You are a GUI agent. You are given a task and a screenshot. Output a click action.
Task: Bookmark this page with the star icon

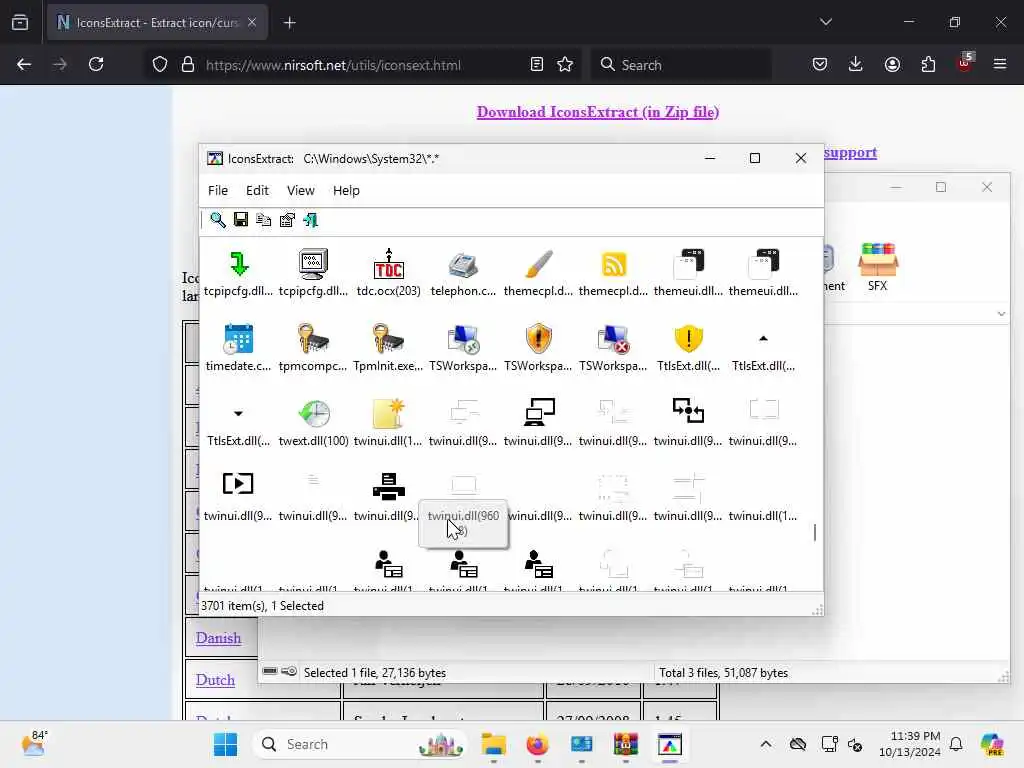tap(565, 64)
